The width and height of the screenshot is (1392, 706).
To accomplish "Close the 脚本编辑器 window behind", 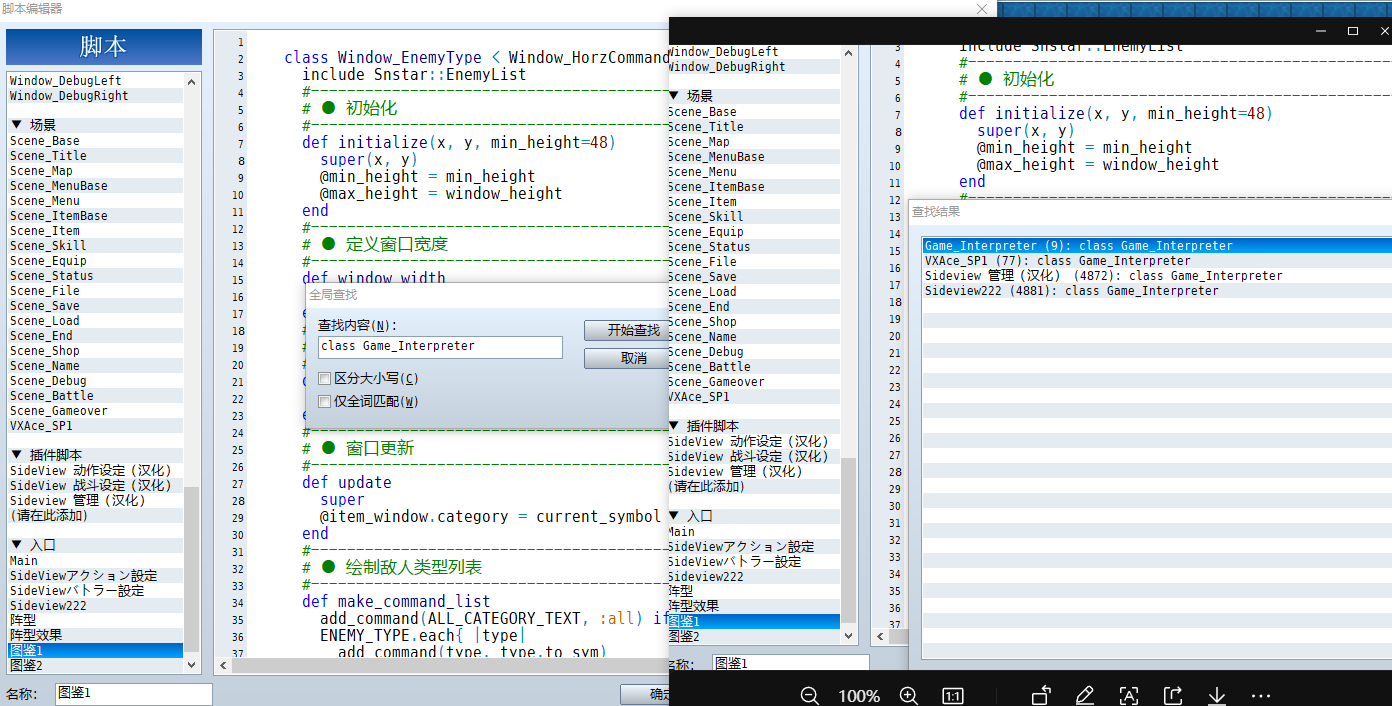I will (982, 8).
